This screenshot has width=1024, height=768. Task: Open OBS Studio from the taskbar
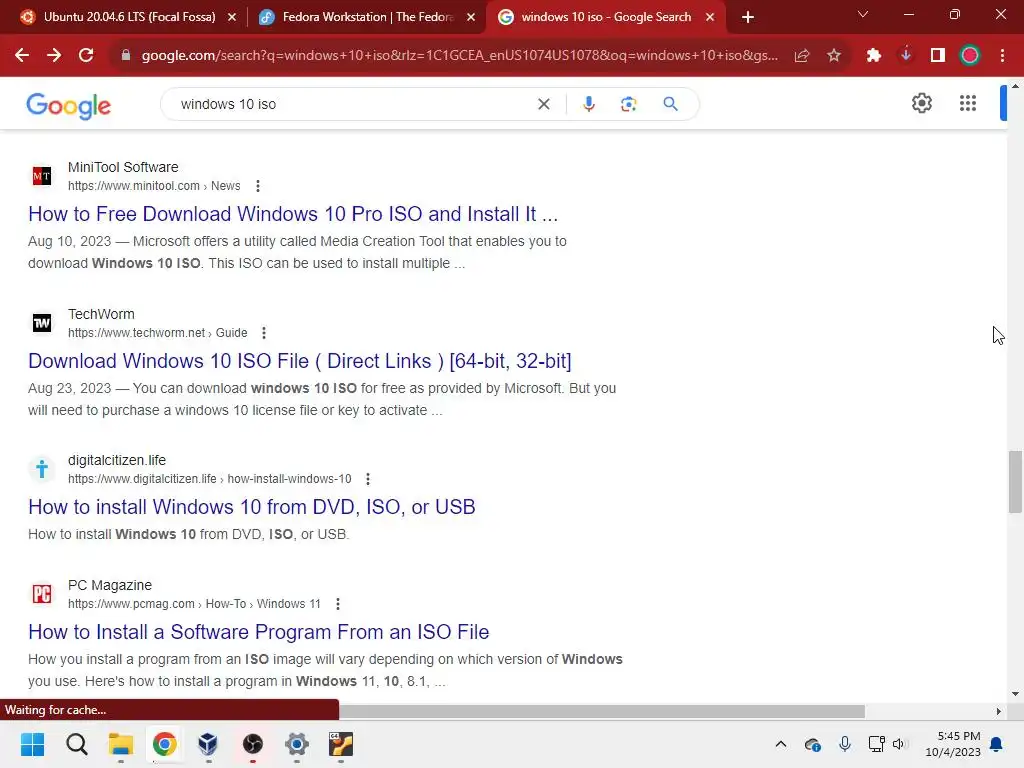click(253, 744)
